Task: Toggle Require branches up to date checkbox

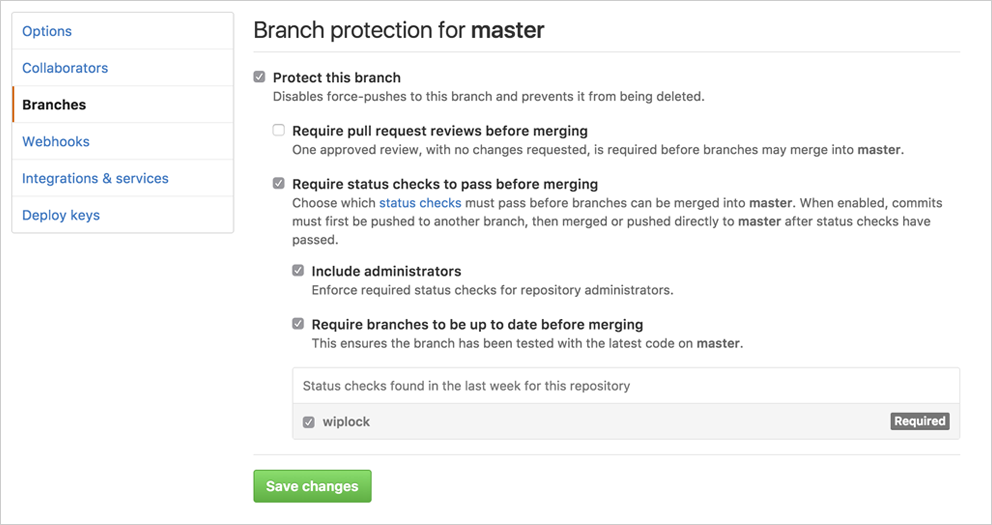Action: 298,324
